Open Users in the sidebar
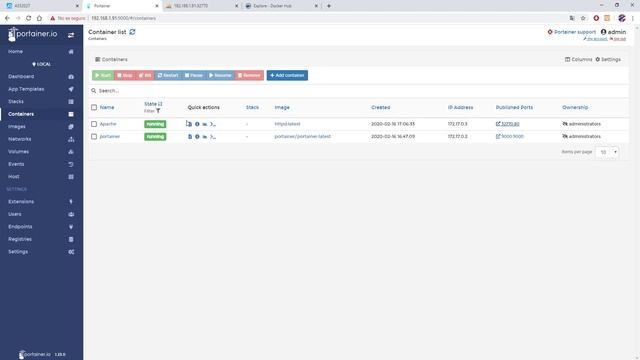Image resolution: width=640 pixels, height=360 pixels. coord(15,214)
